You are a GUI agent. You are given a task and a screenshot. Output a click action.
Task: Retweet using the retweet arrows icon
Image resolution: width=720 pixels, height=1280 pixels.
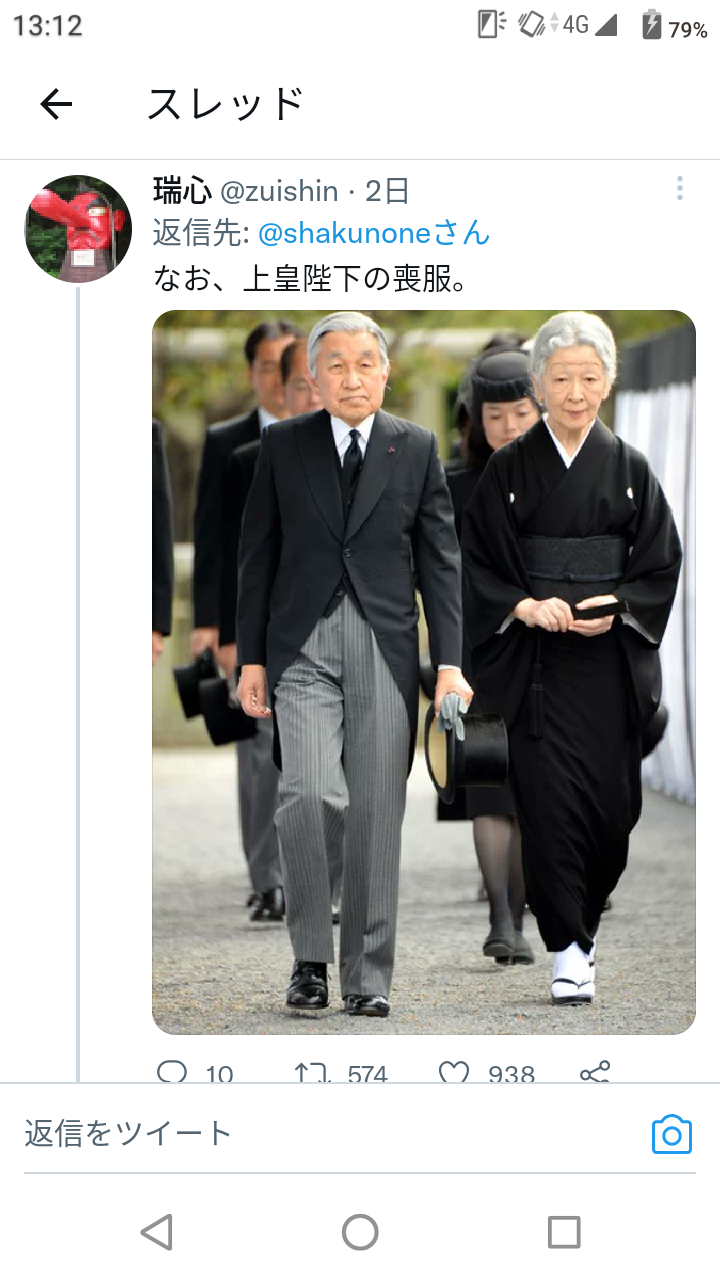pos(313,1073)
